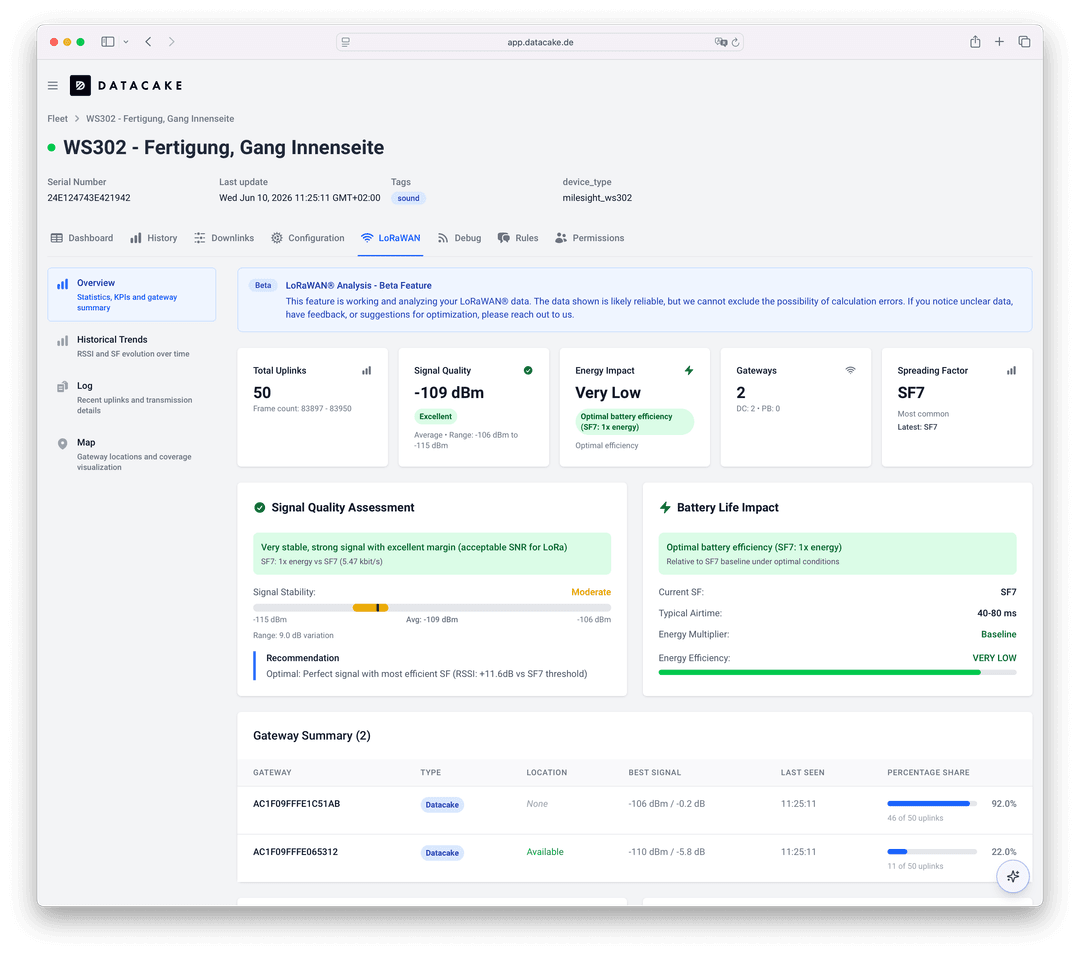Select the LoRaWAN tab
The width and height of the screenshot is (1080, 955).
(391, 238)
